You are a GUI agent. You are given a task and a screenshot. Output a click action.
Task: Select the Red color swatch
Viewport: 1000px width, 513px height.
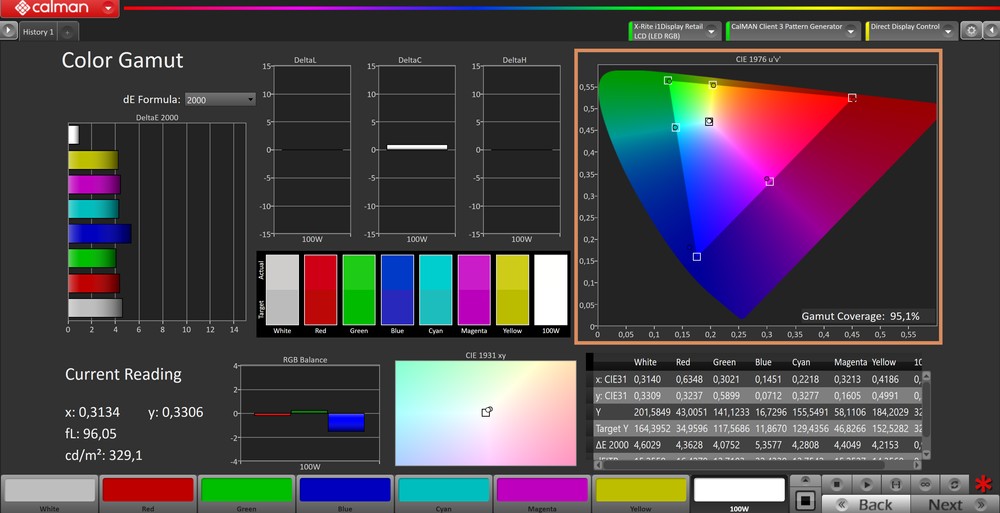tap(148, 490)
